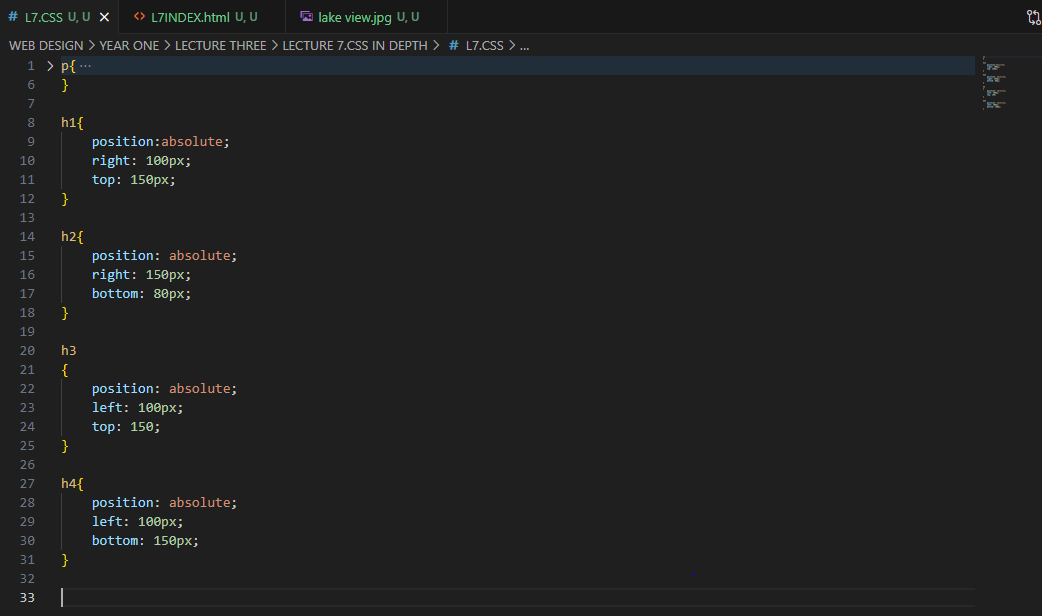Click the HTML file icon in the L7INDEX.html tab
Image resolution: width=1042 pixels, height=616 pixels.
pos(140,17)
